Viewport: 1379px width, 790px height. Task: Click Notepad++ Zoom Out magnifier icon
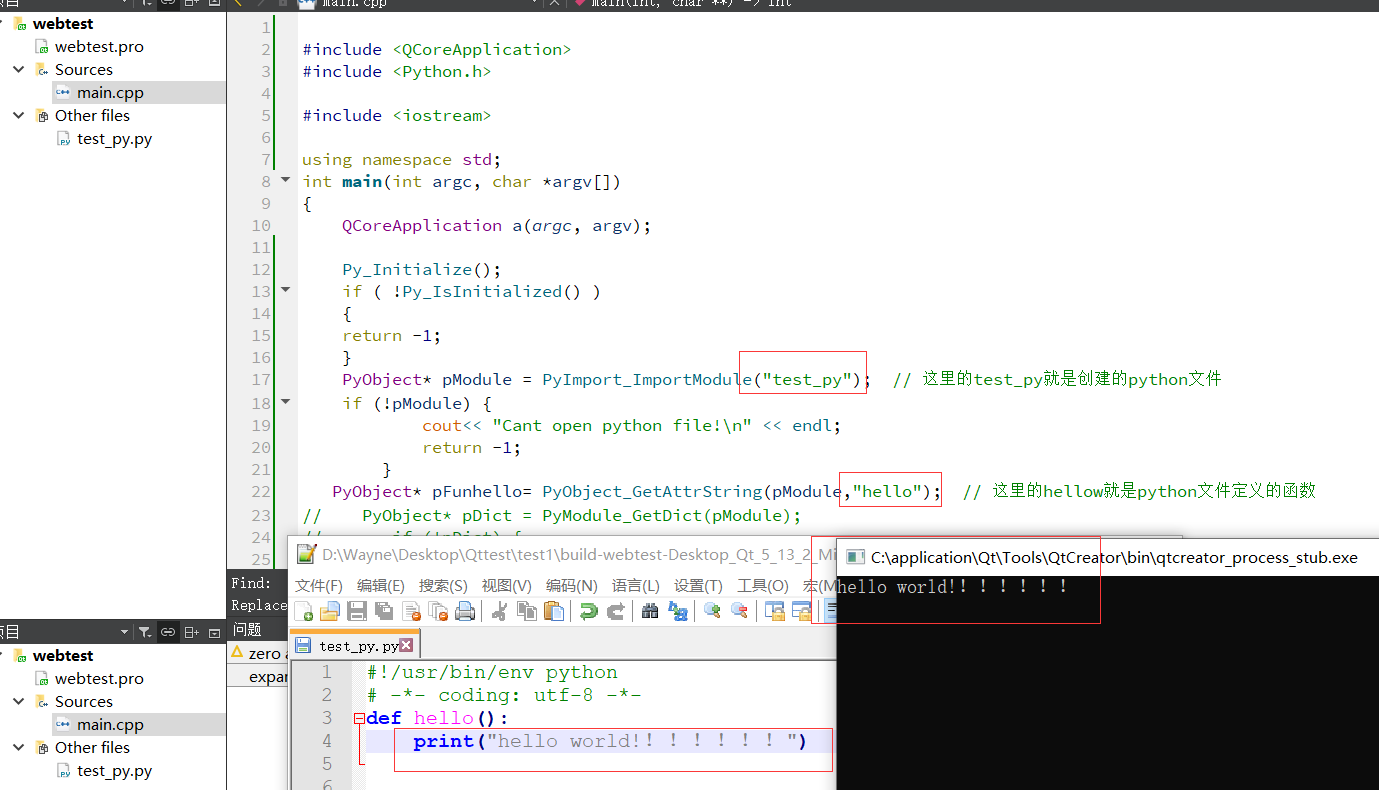click(x=739, y=611)
